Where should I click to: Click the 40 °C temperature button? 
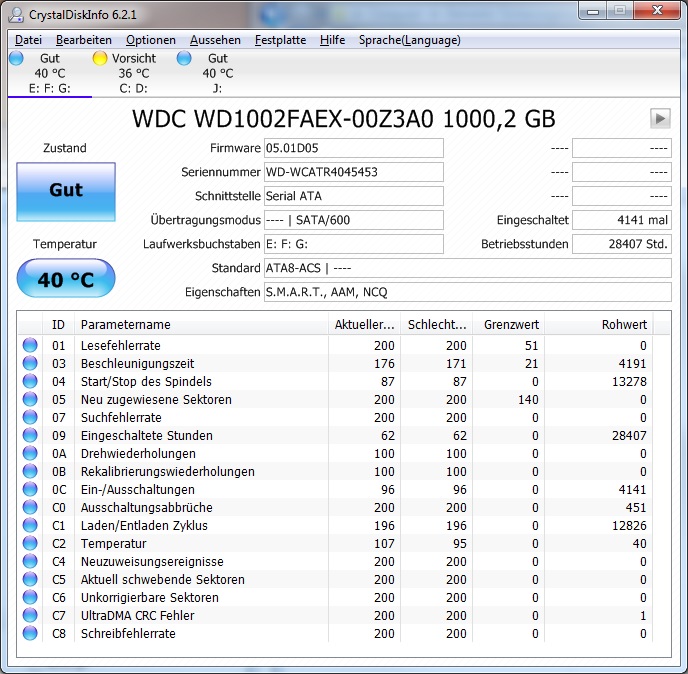click(66, 278)
